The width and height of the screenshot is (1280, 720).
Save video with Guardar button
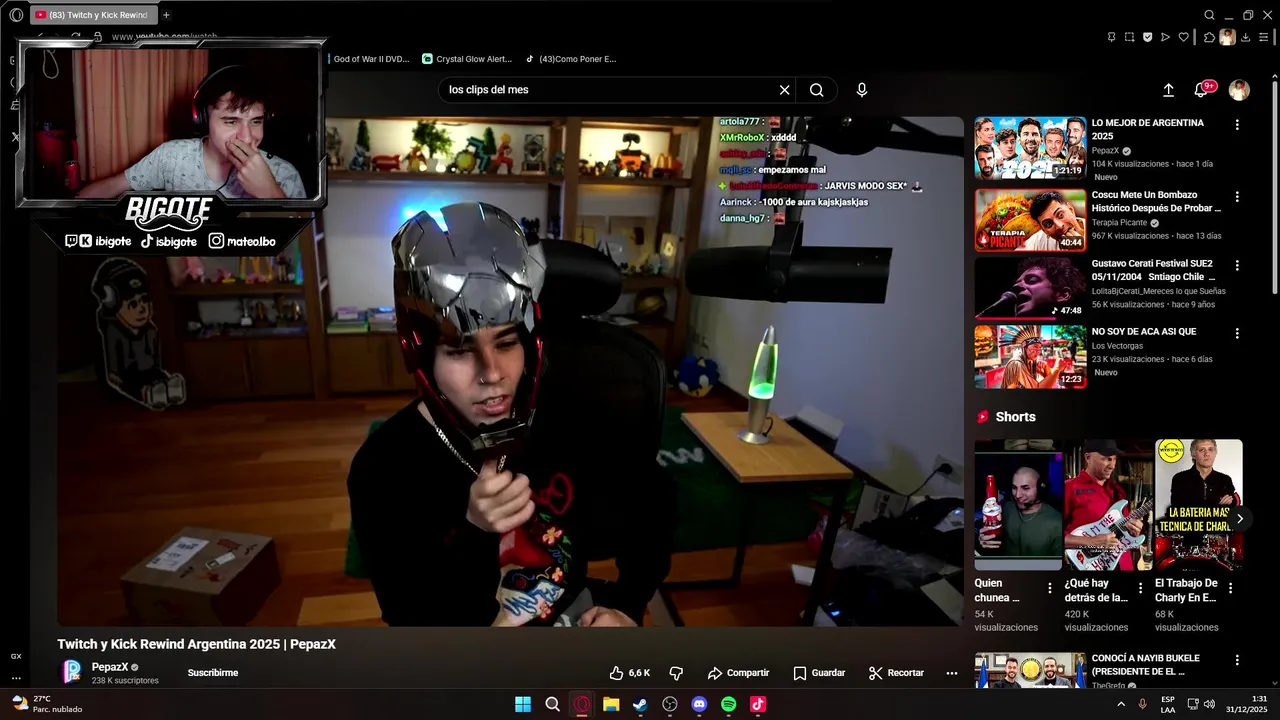point(819,673)
